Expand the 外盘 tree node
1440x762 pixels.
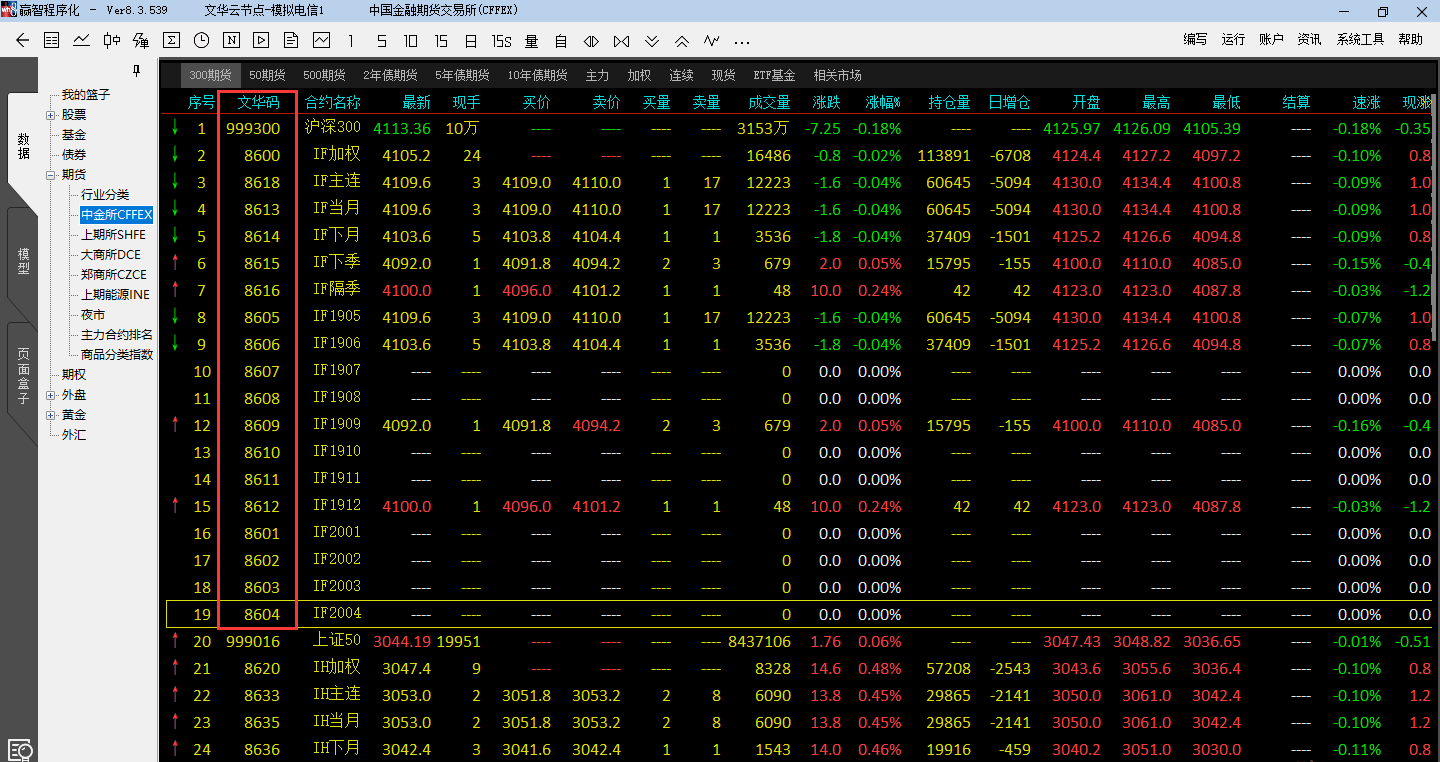51,395
